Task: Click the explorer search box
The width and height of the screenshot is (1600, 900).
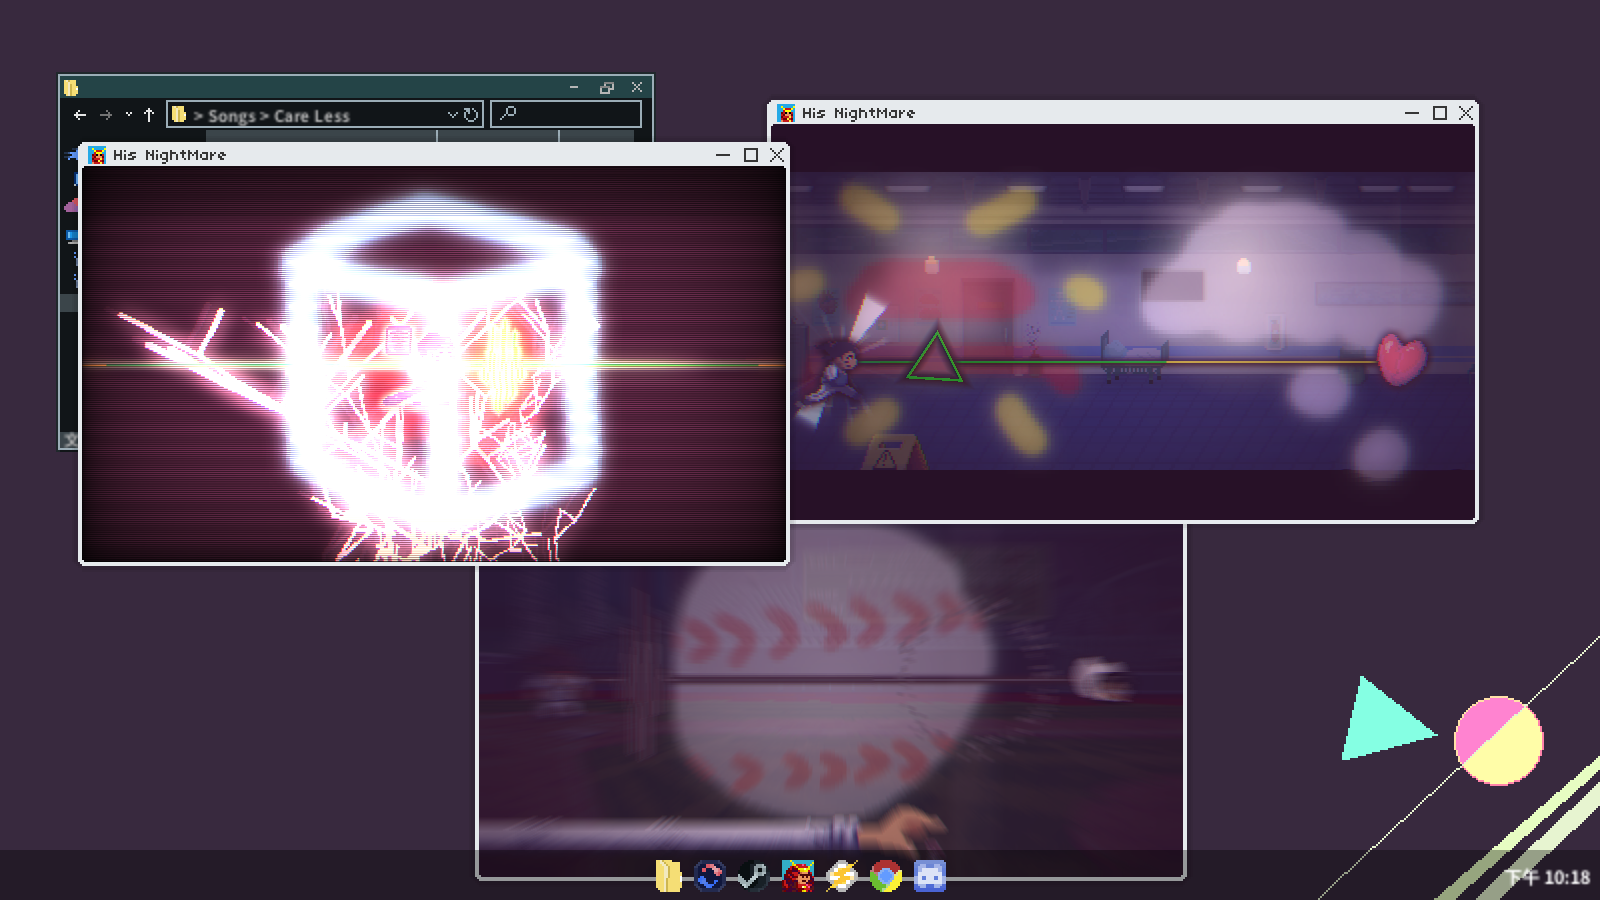Action: pos(566,114)
